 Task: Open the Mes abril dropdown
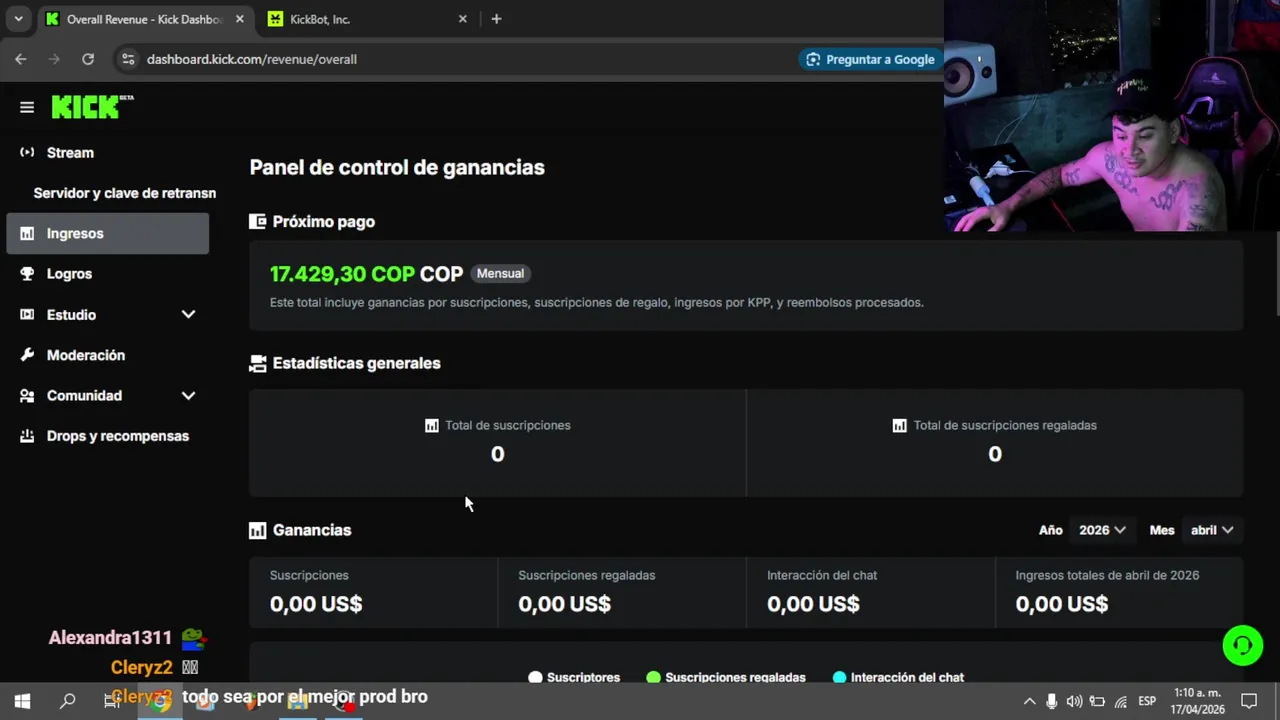coord(1211,530)
